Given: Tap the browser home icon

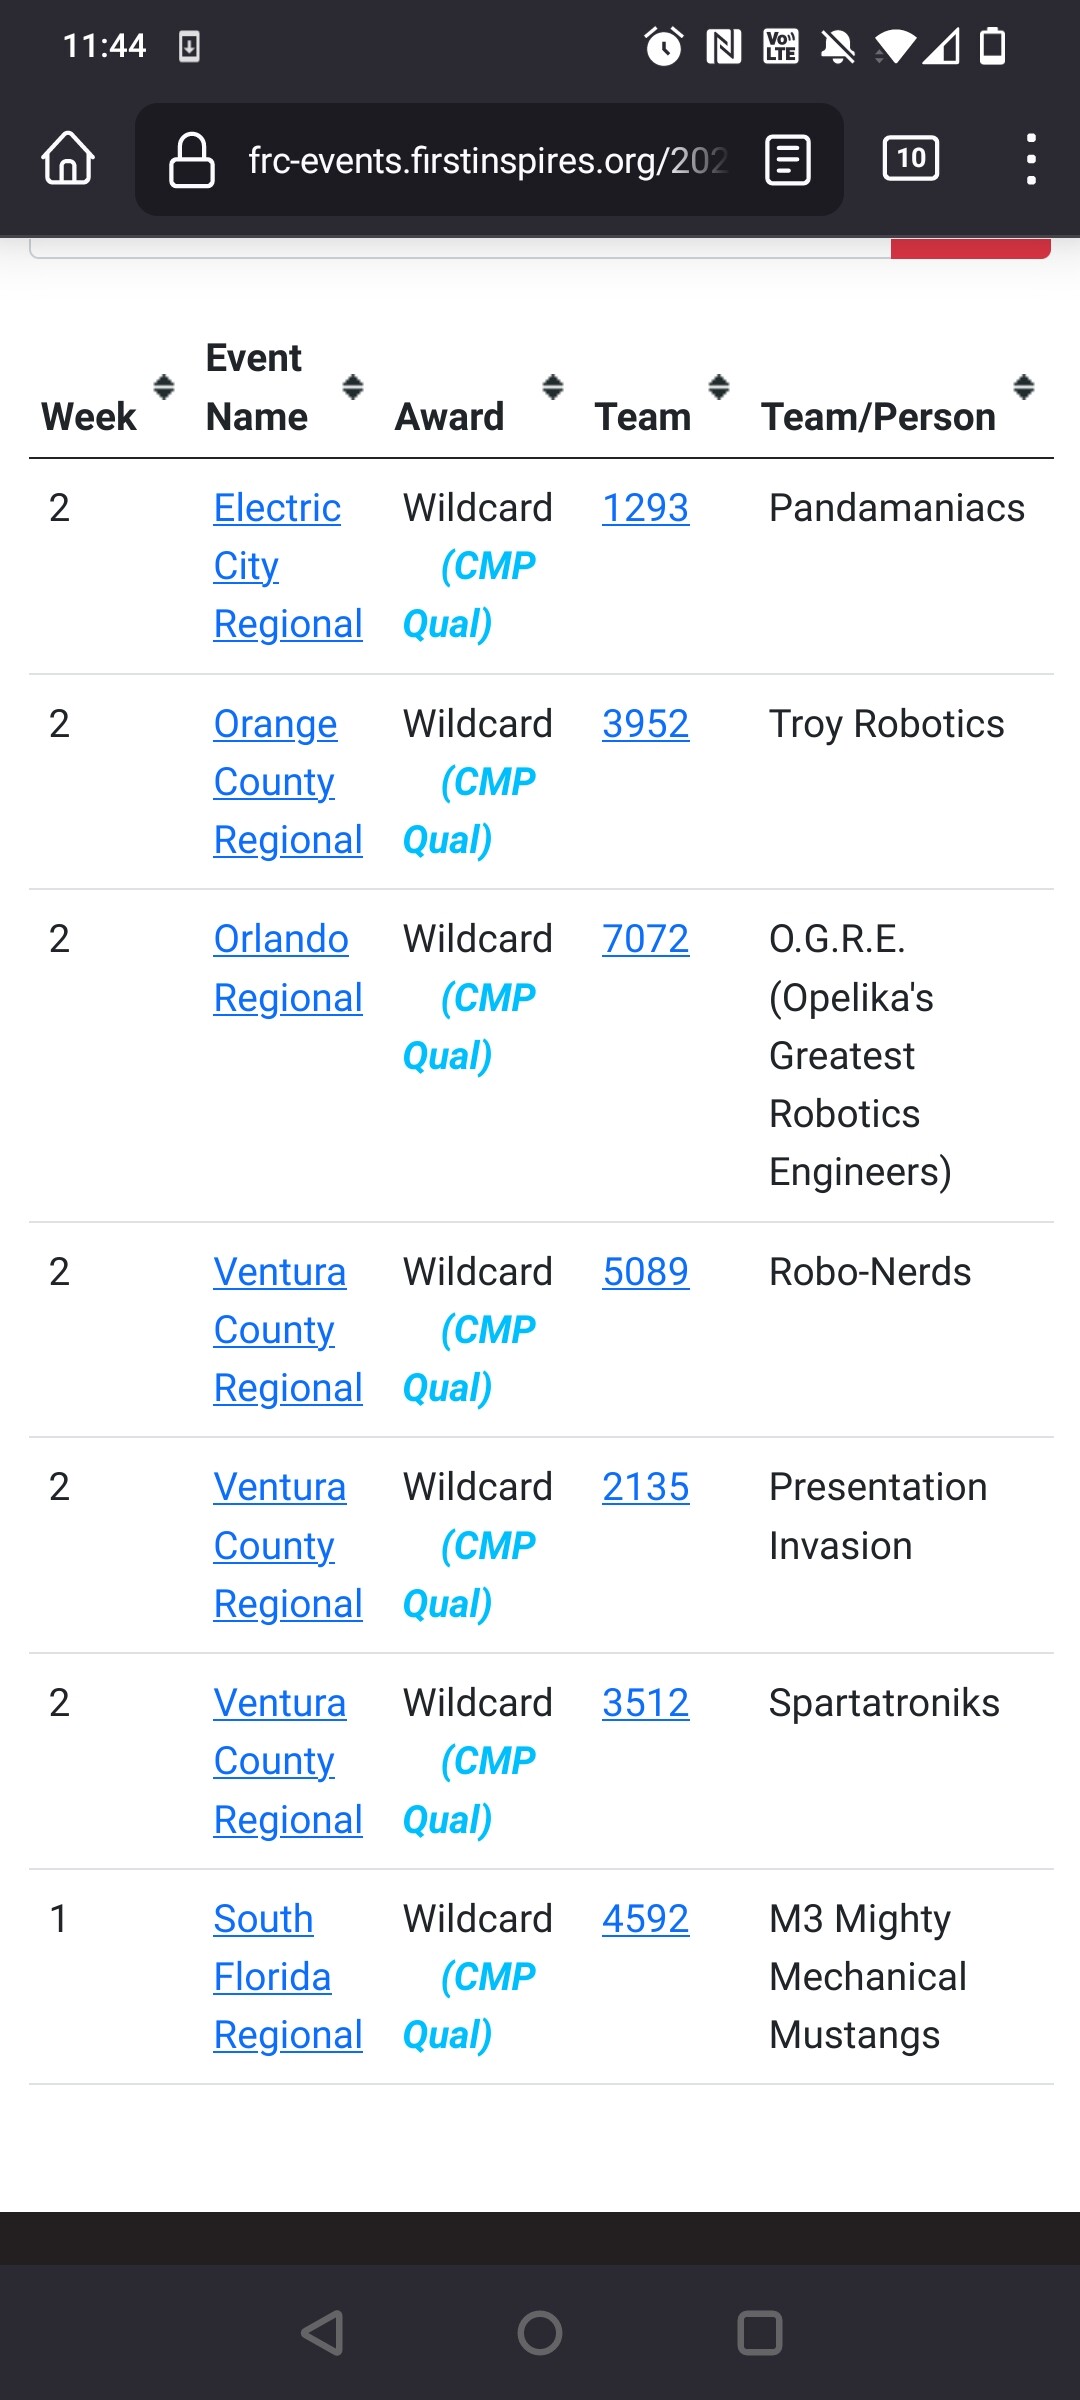Looking at the screenshot, I should [68, 159].
